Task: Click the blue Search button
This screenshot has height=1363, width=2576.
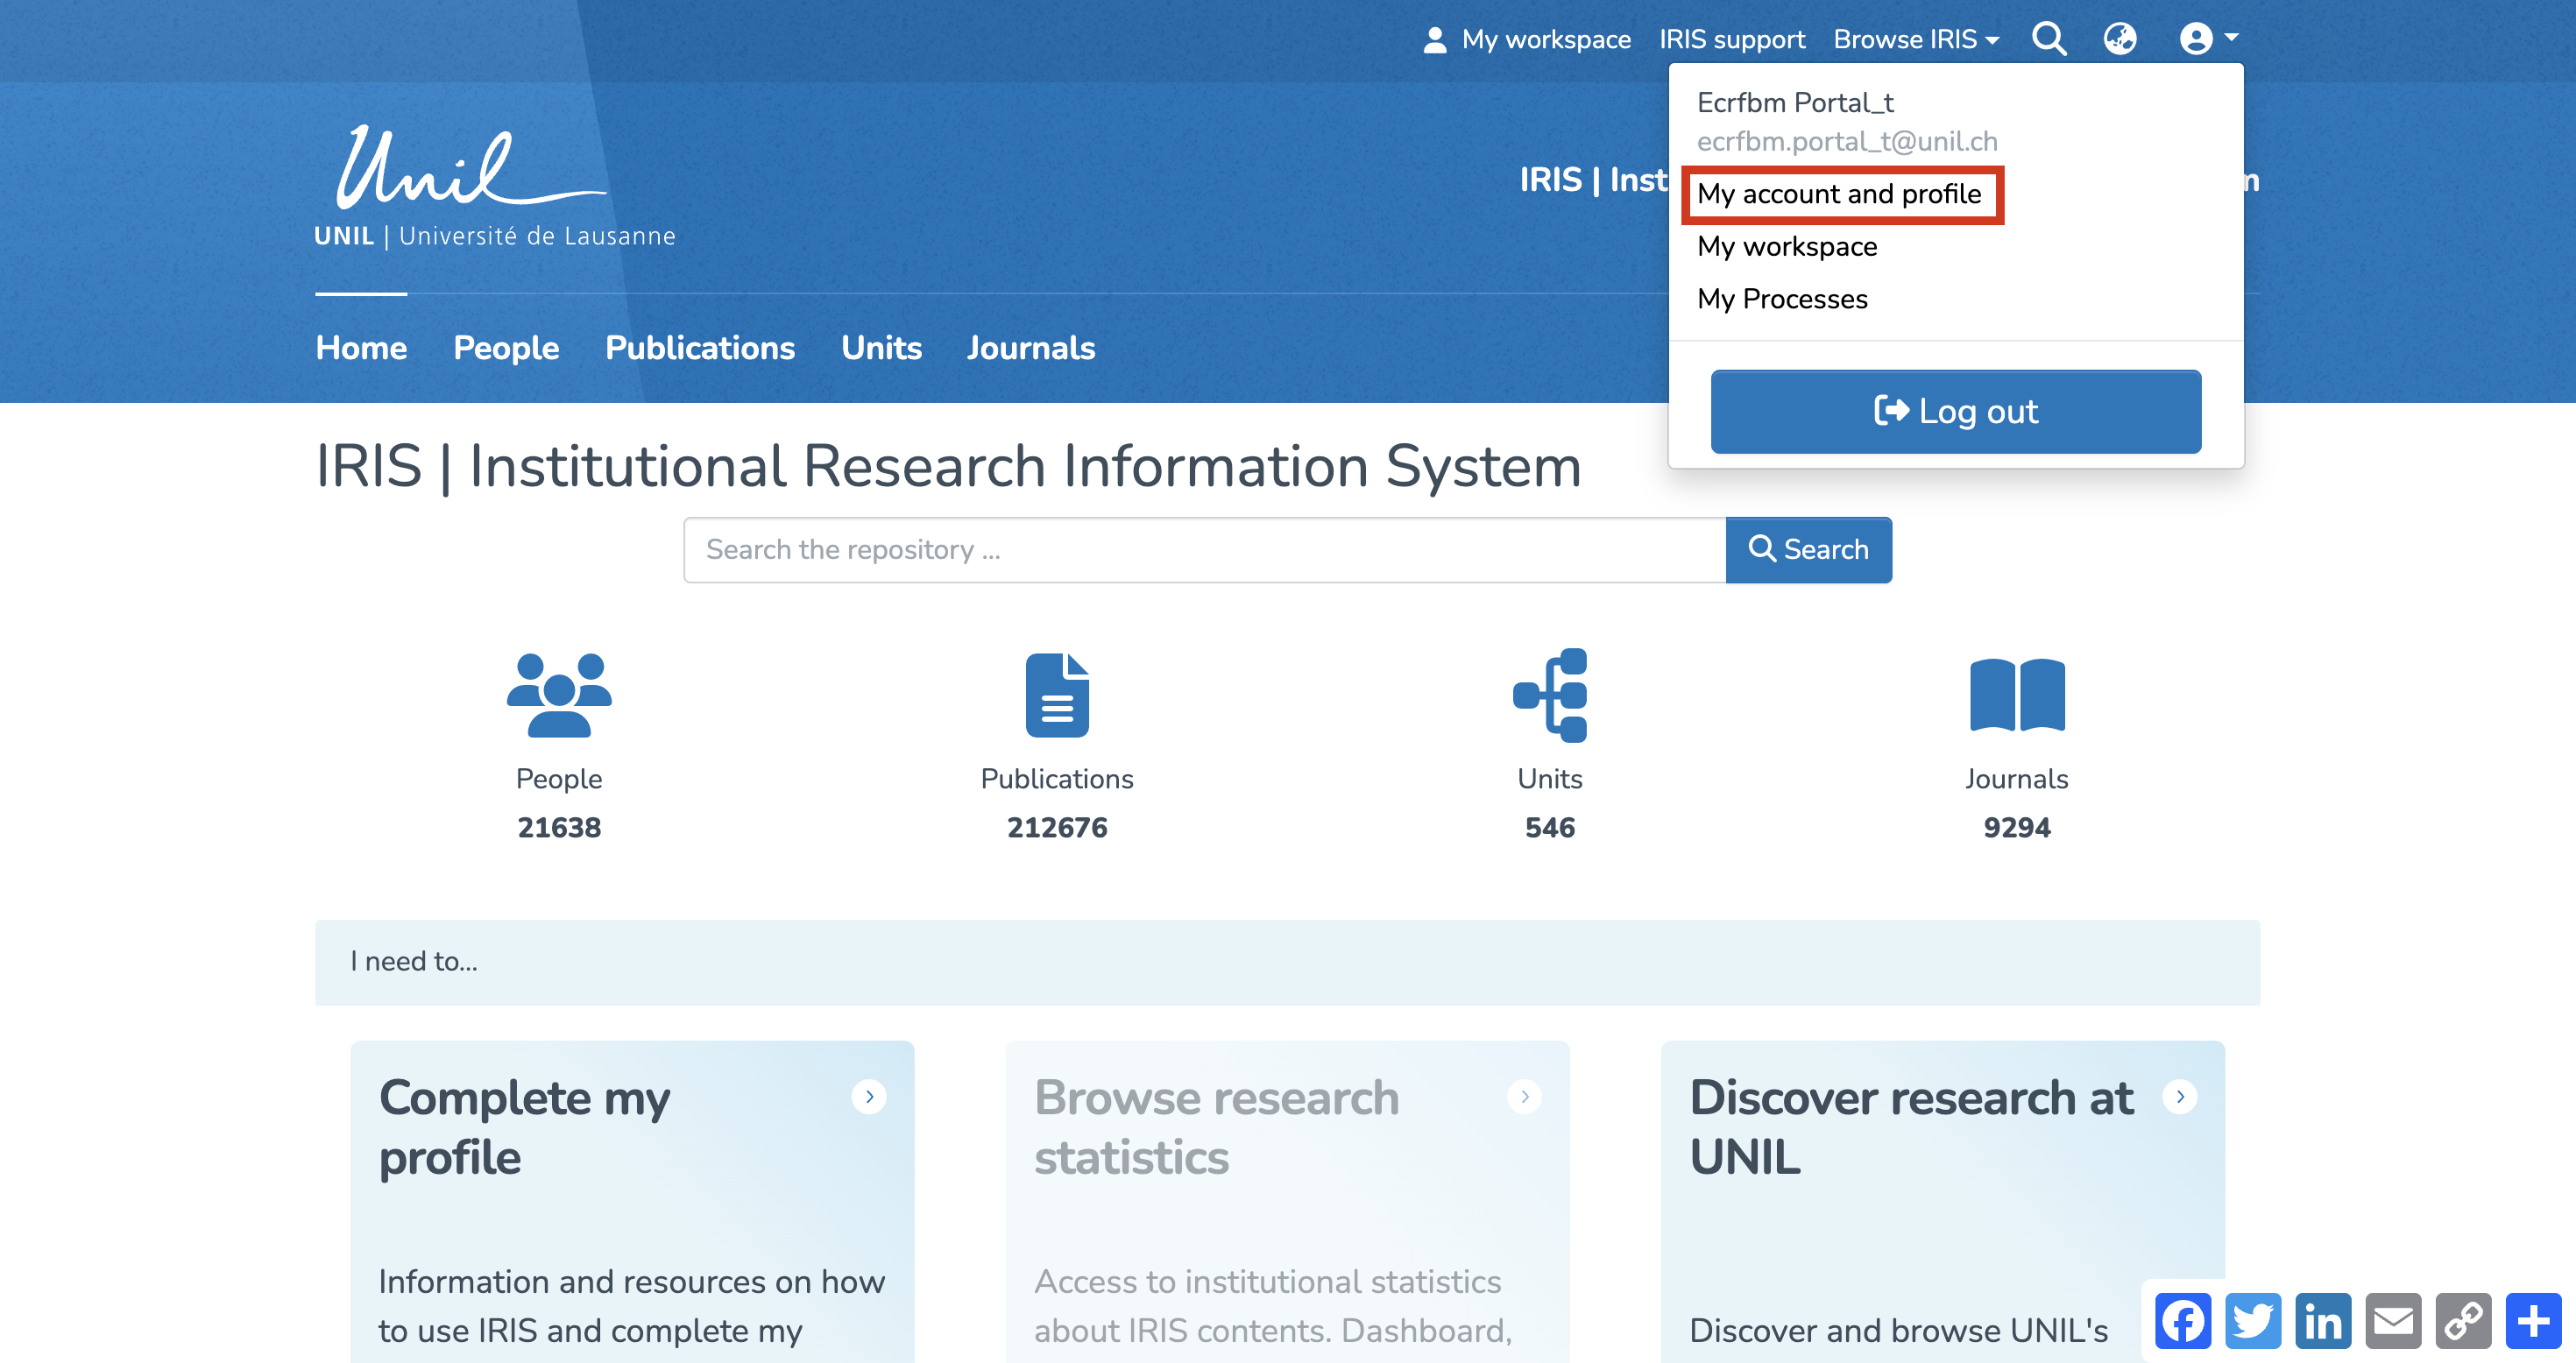Action: [1808, 549]
